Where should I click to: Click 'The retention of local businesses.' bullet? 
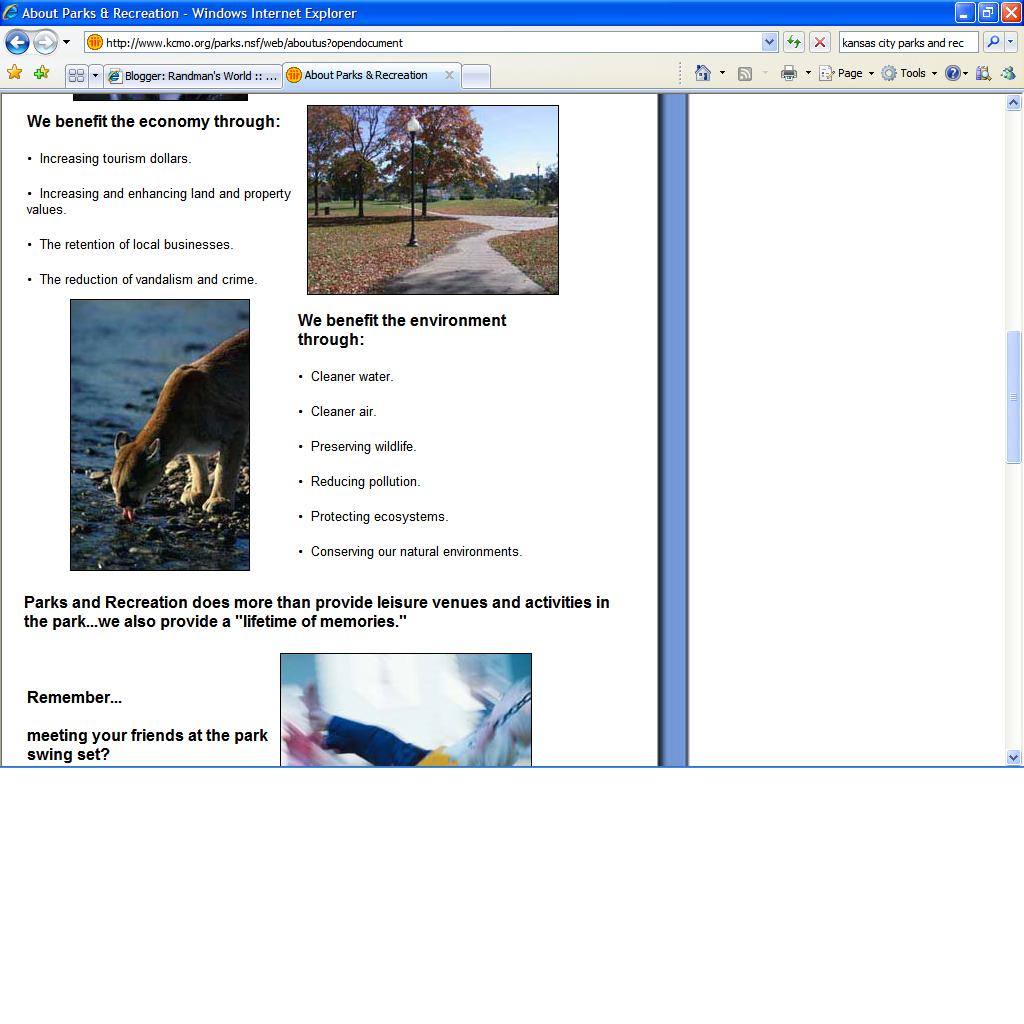(x=136, y=245)
